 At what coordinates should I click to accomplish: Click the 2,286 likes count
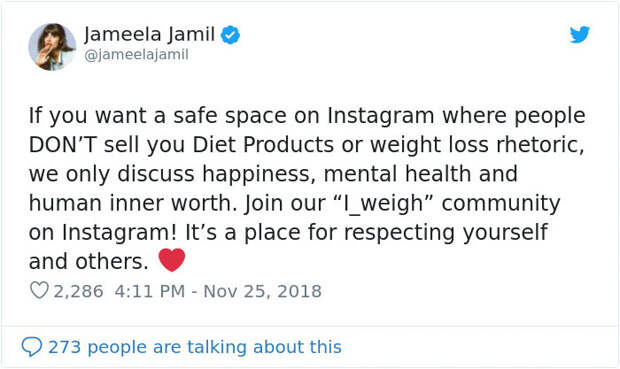point(78,291)
